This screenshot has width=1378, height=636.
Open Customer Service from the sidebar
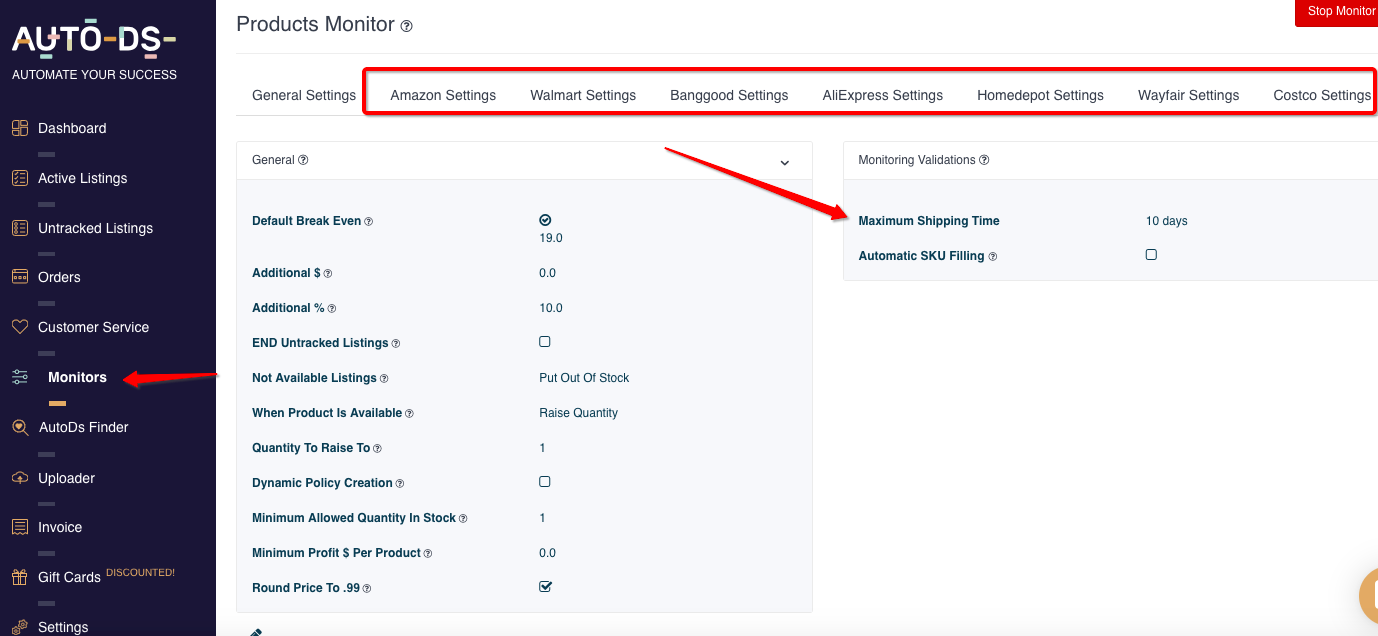click(93, 327)
